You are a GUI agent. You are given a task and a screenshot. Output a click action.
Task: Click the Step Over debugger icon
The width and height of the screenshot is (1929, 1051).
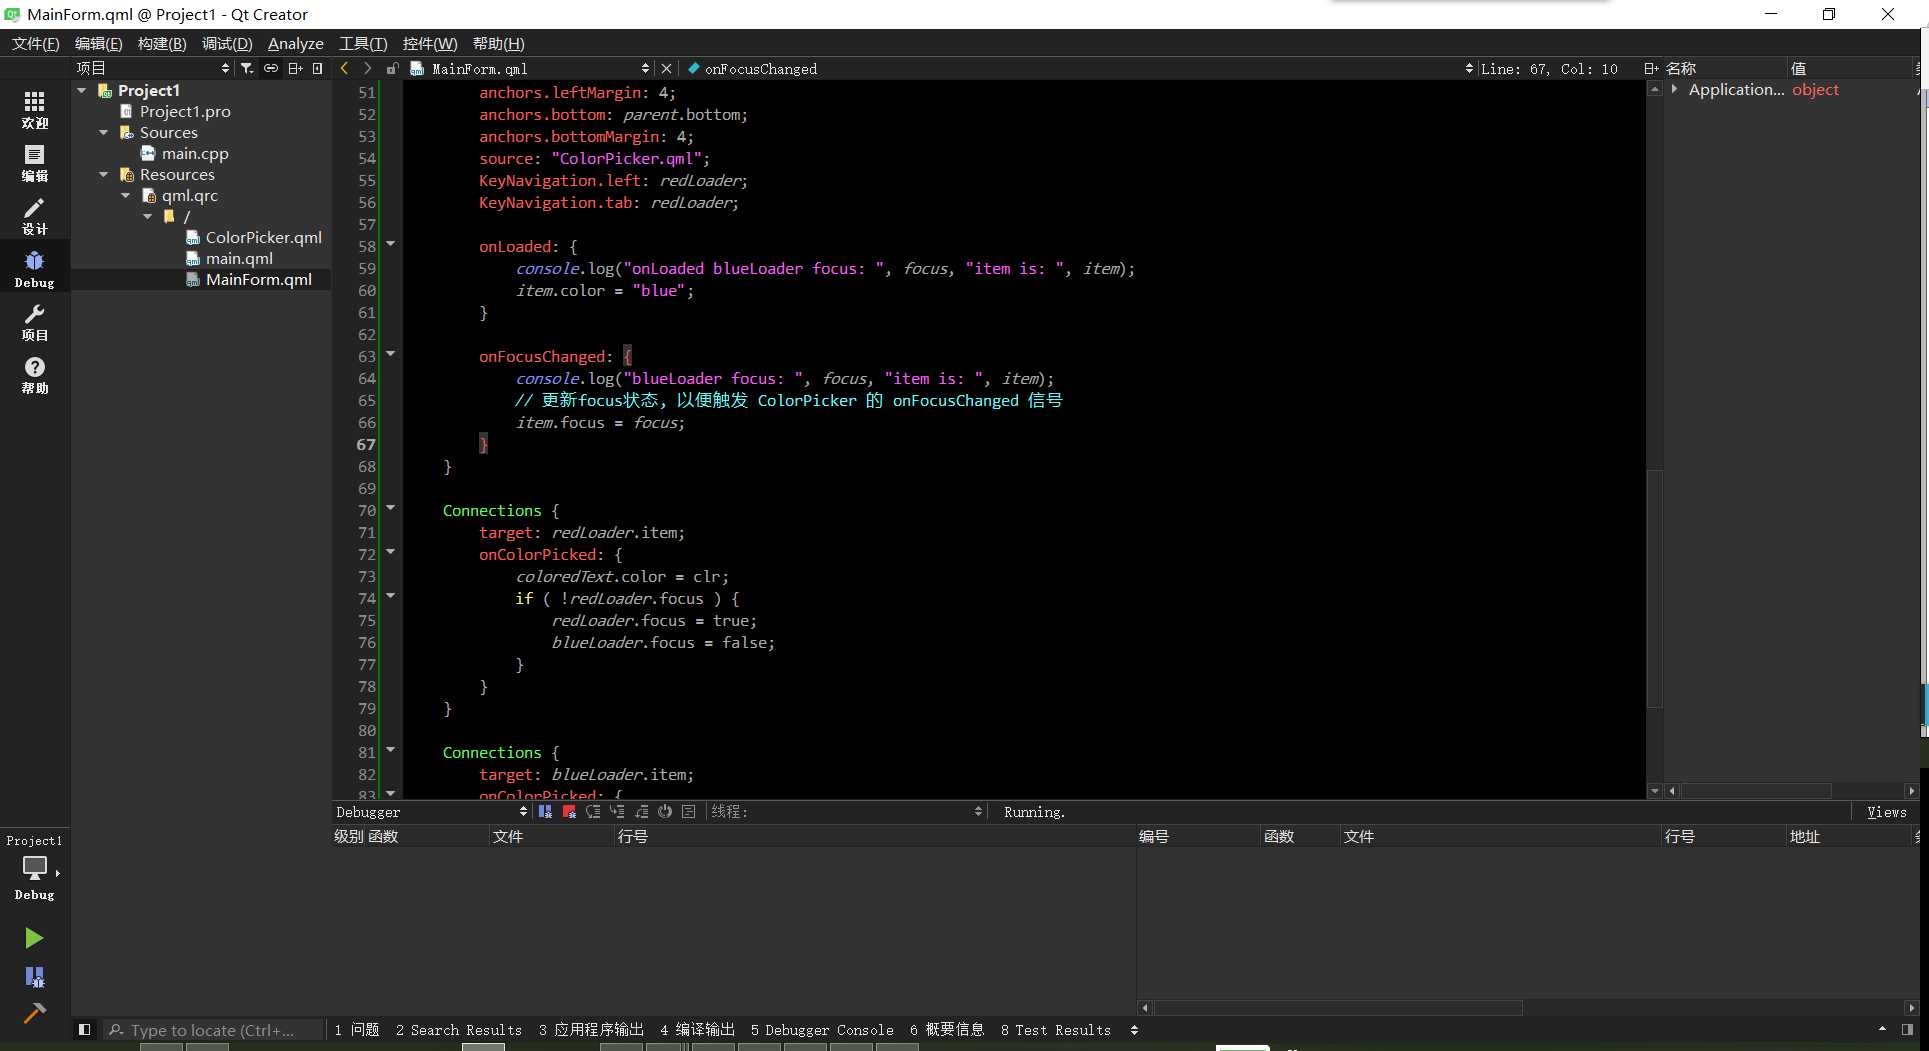click(593, 812)
